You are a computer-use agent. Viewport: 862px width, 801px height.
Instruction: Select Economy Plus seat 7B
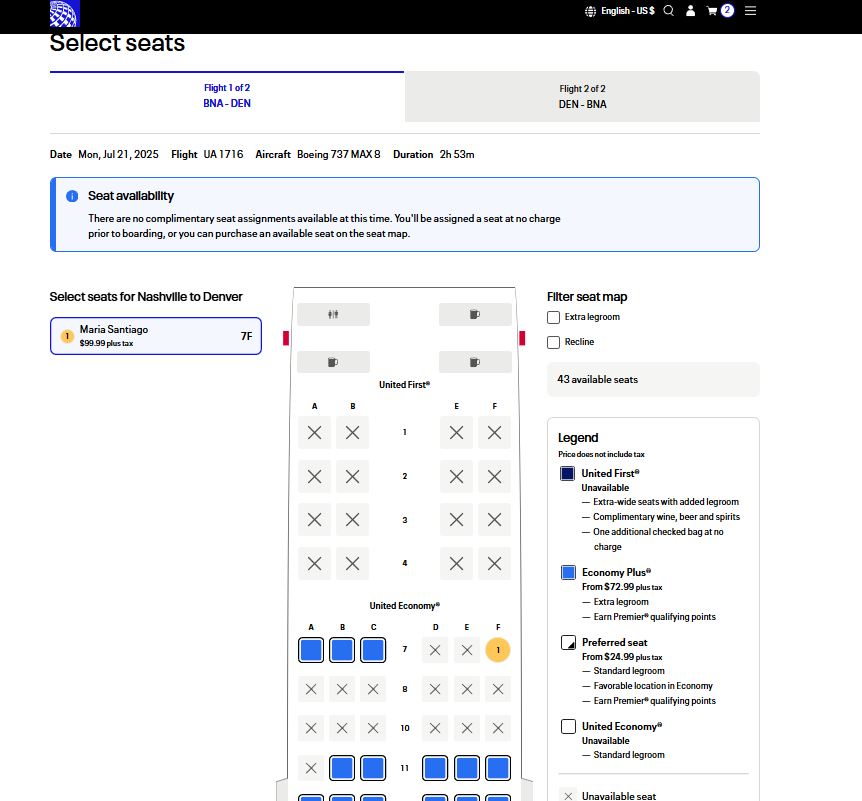tap(342, 650)
